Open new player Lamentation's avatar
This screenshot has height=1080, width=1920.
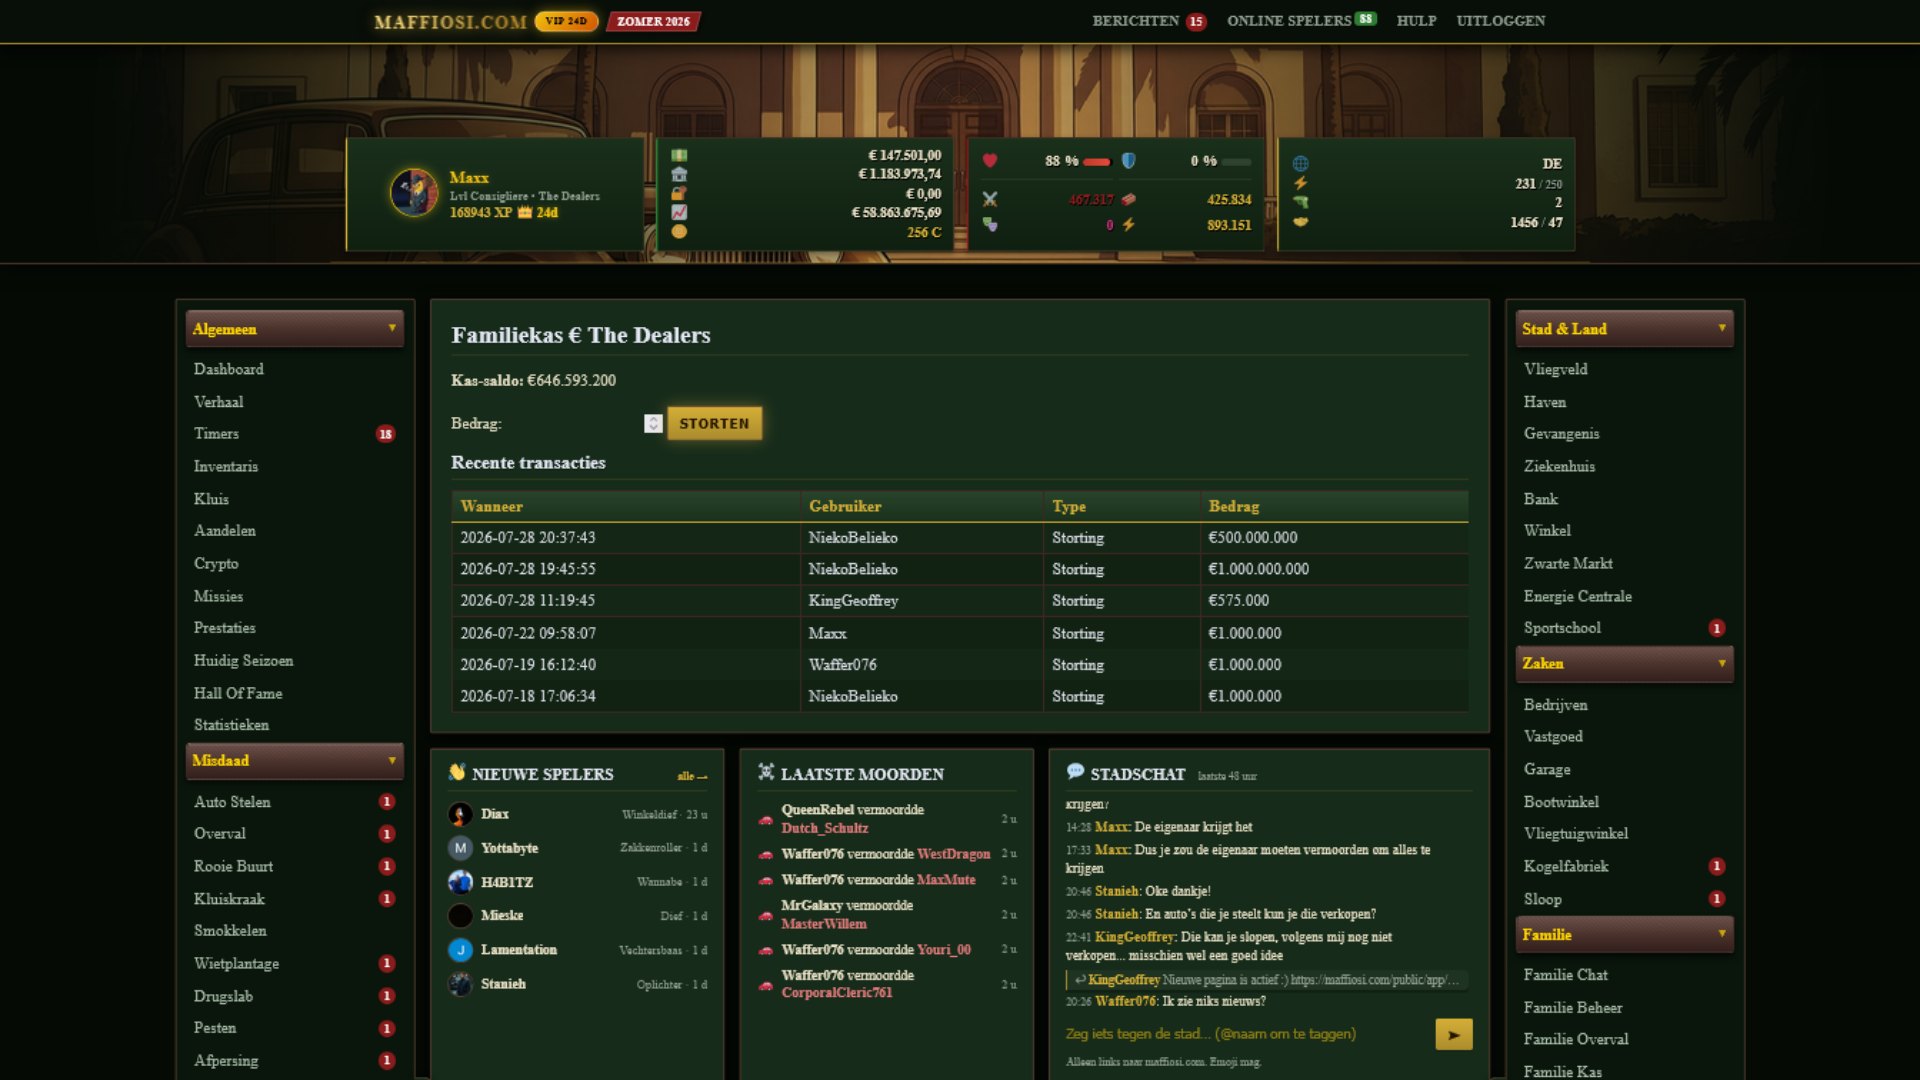(x=460, y=950)
